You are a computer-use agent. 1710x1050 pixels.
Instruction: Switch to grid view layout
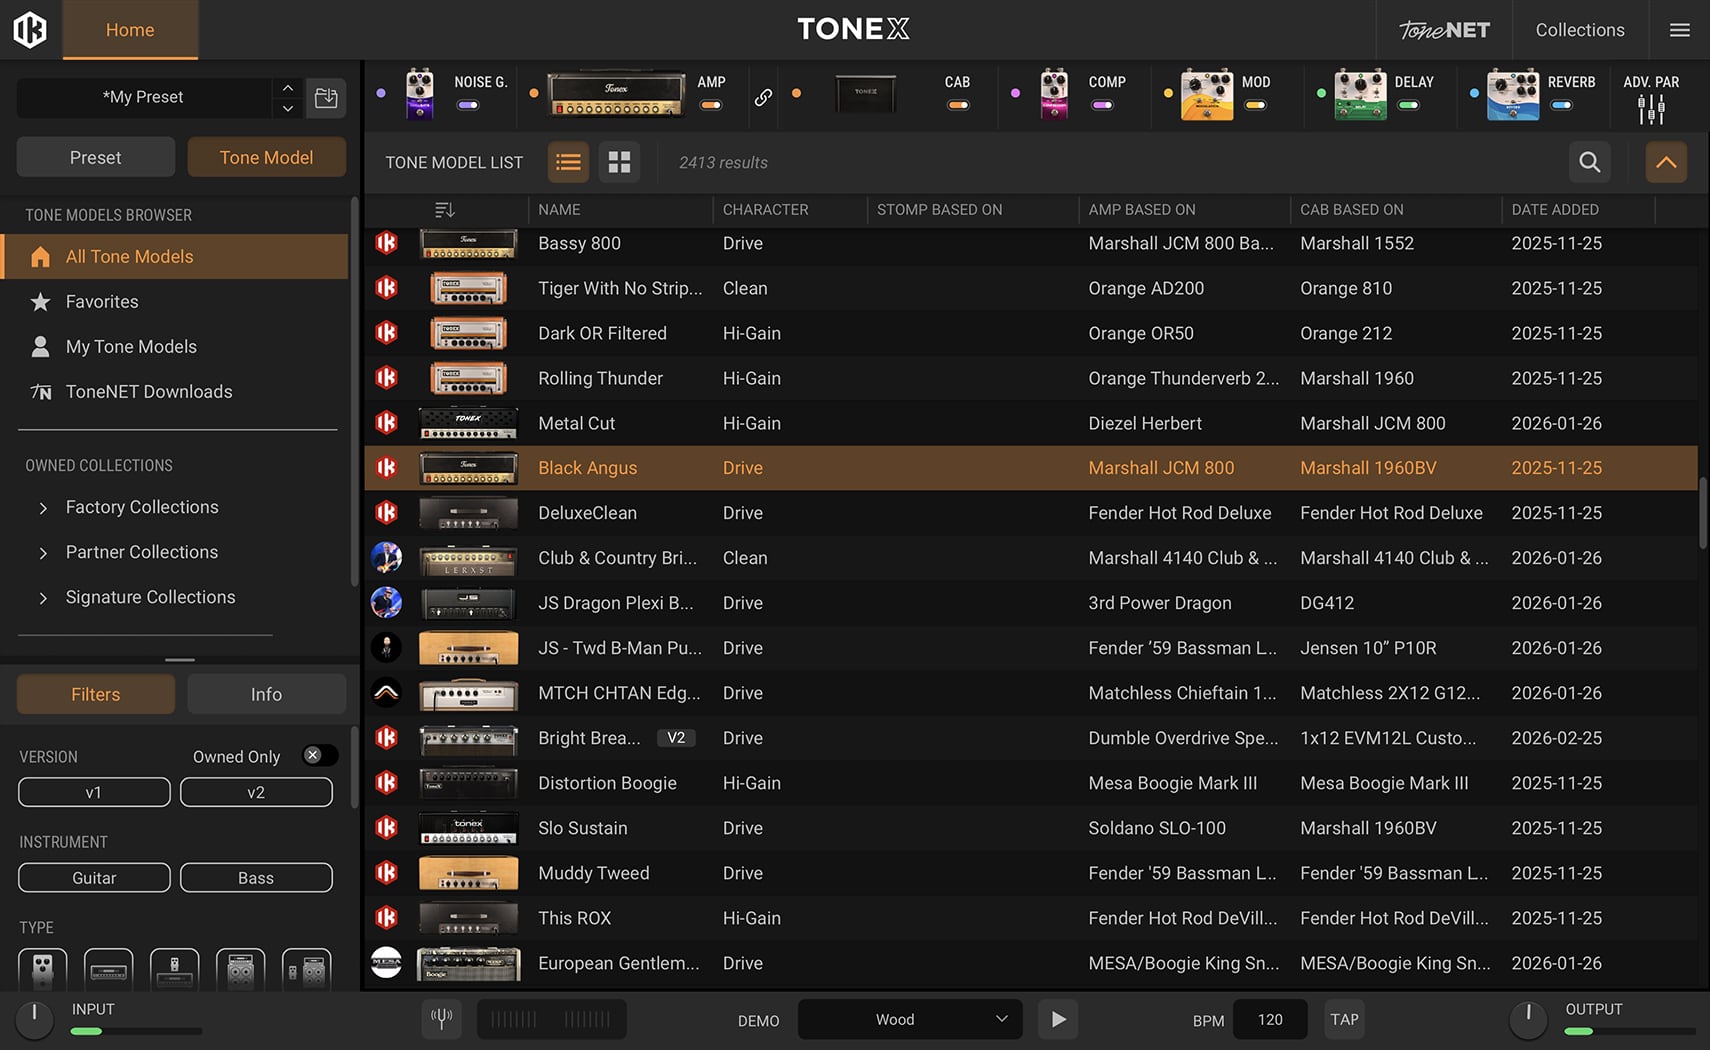(x=619, y=162)
